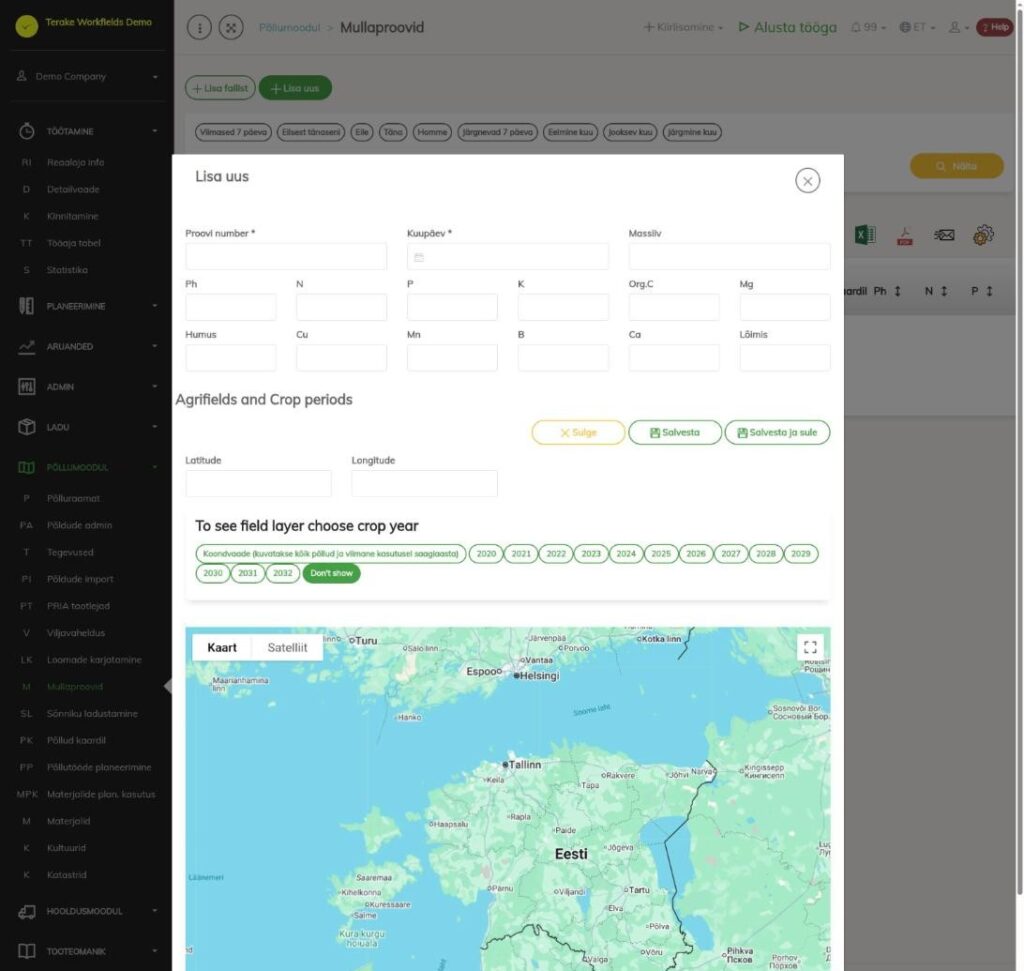Click the page vertical scrollbar
1024x971 pixels.
pos(1019,451)
